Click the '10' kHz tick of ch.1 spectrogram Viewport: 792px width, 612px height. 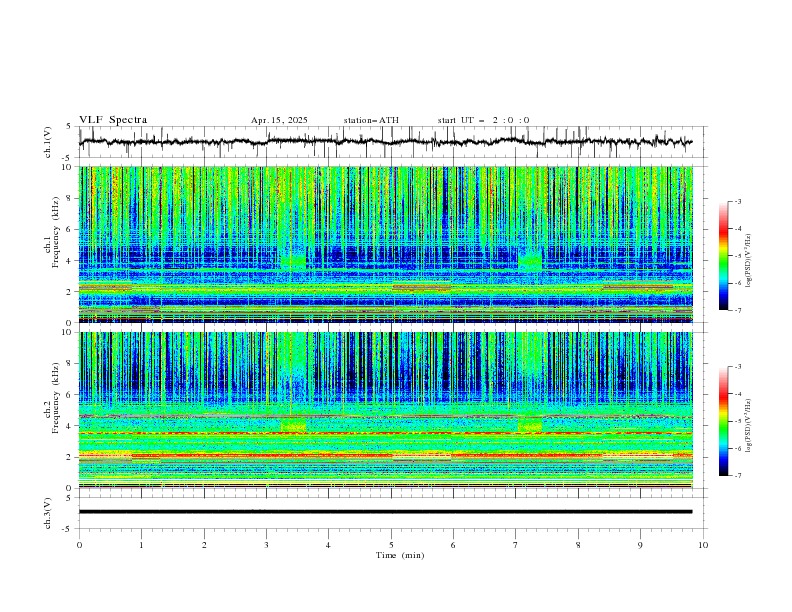click(69, 167)
